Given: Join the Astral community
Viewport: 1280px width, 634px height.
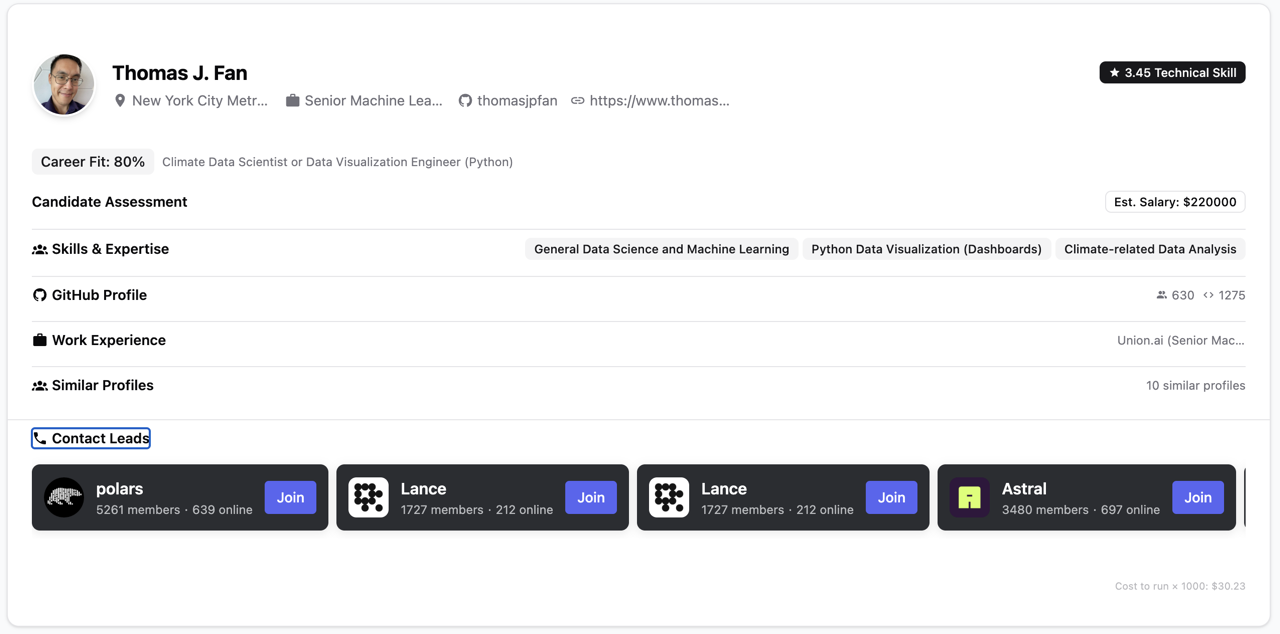Looking at the screenshot, I should point(1198,497).
